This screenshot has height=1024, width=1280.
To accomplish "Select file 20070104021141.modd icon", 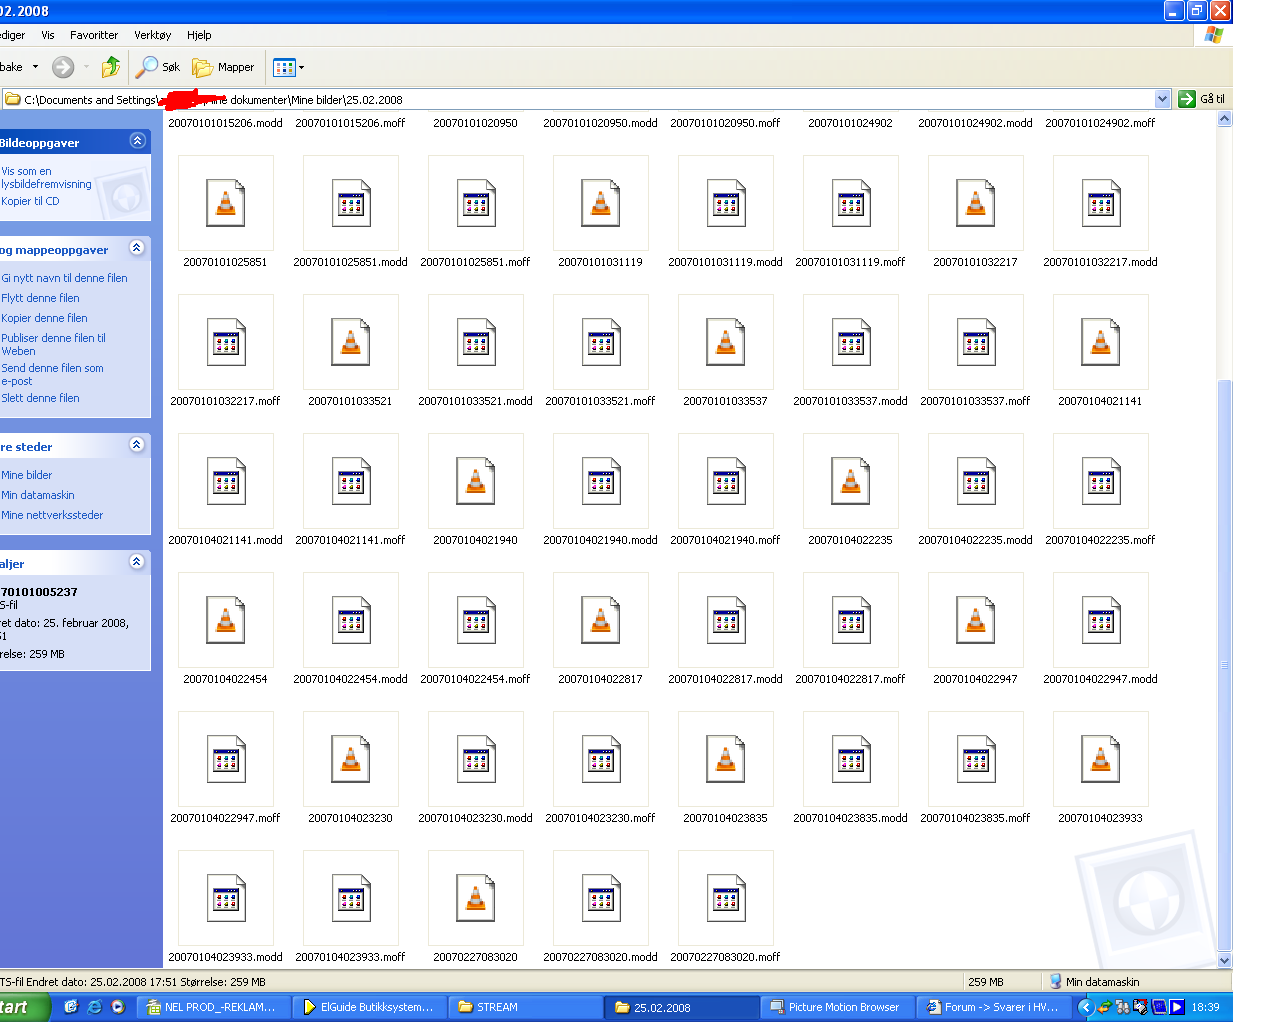I will pyautogui.click(x=226, y=481).
